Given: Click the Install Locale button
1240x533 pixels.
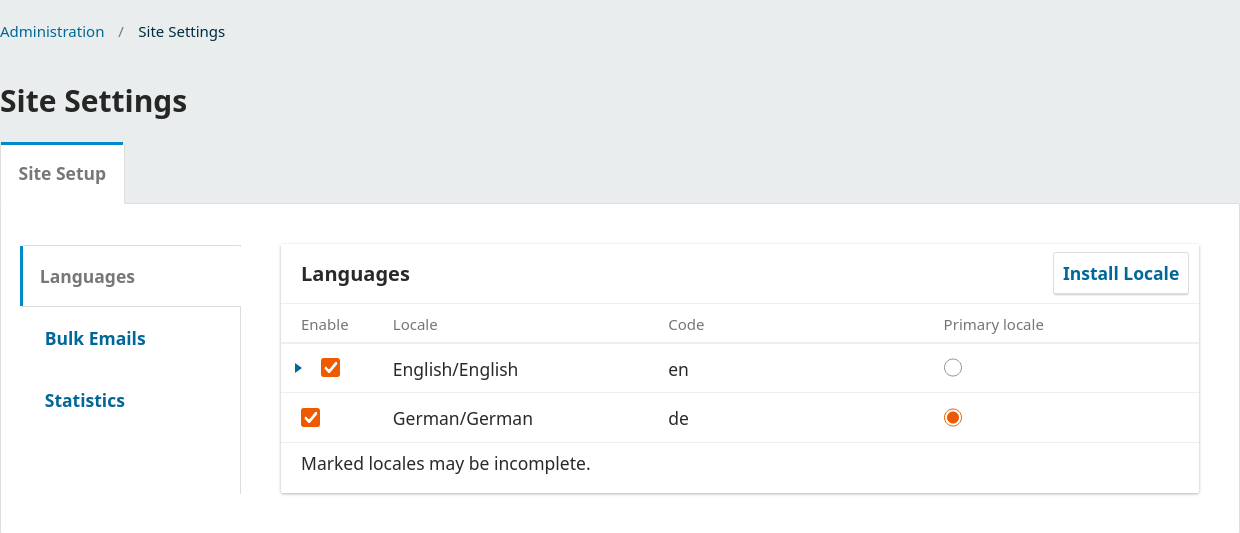Looking at the screenshot, I should pos(1120,274).
